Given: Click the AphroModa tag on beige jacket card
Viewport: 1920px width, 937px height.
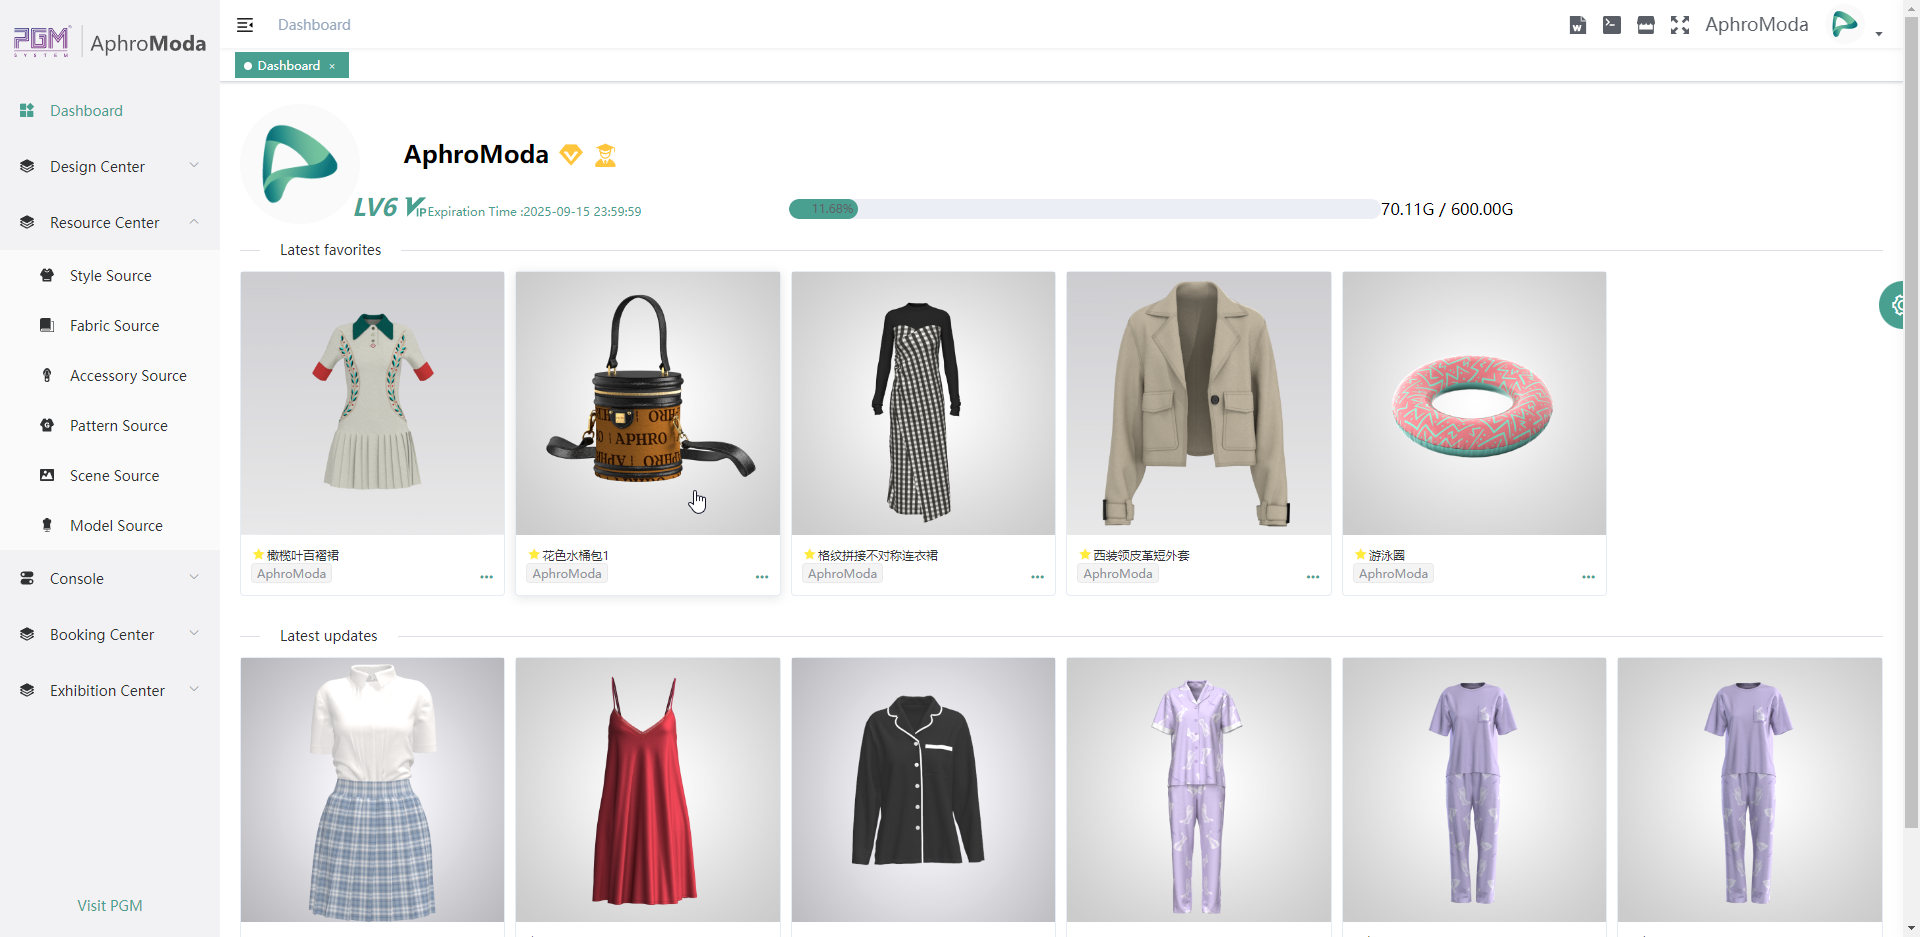Looking at the screenshot, I should [x=1118, y=574].
